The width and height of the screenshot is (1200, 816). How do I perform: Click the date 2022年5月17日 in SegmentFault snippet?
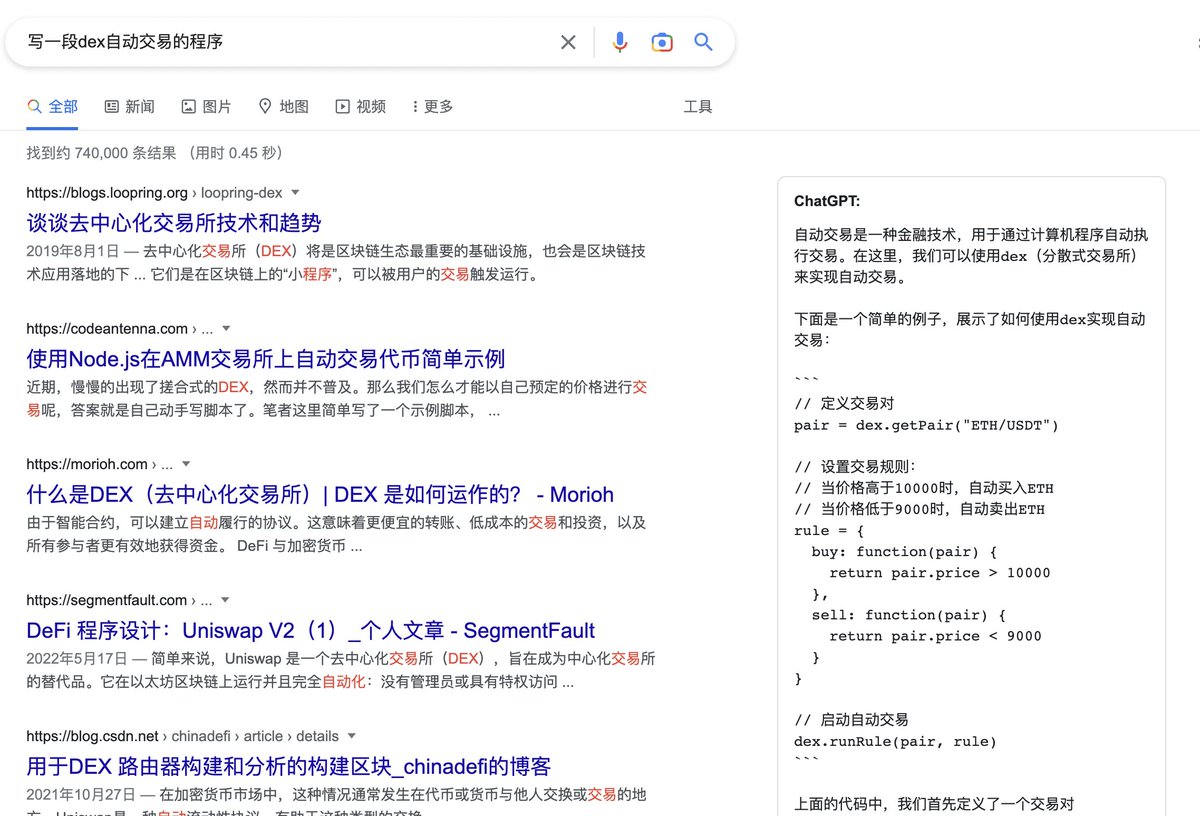point(76,658)
